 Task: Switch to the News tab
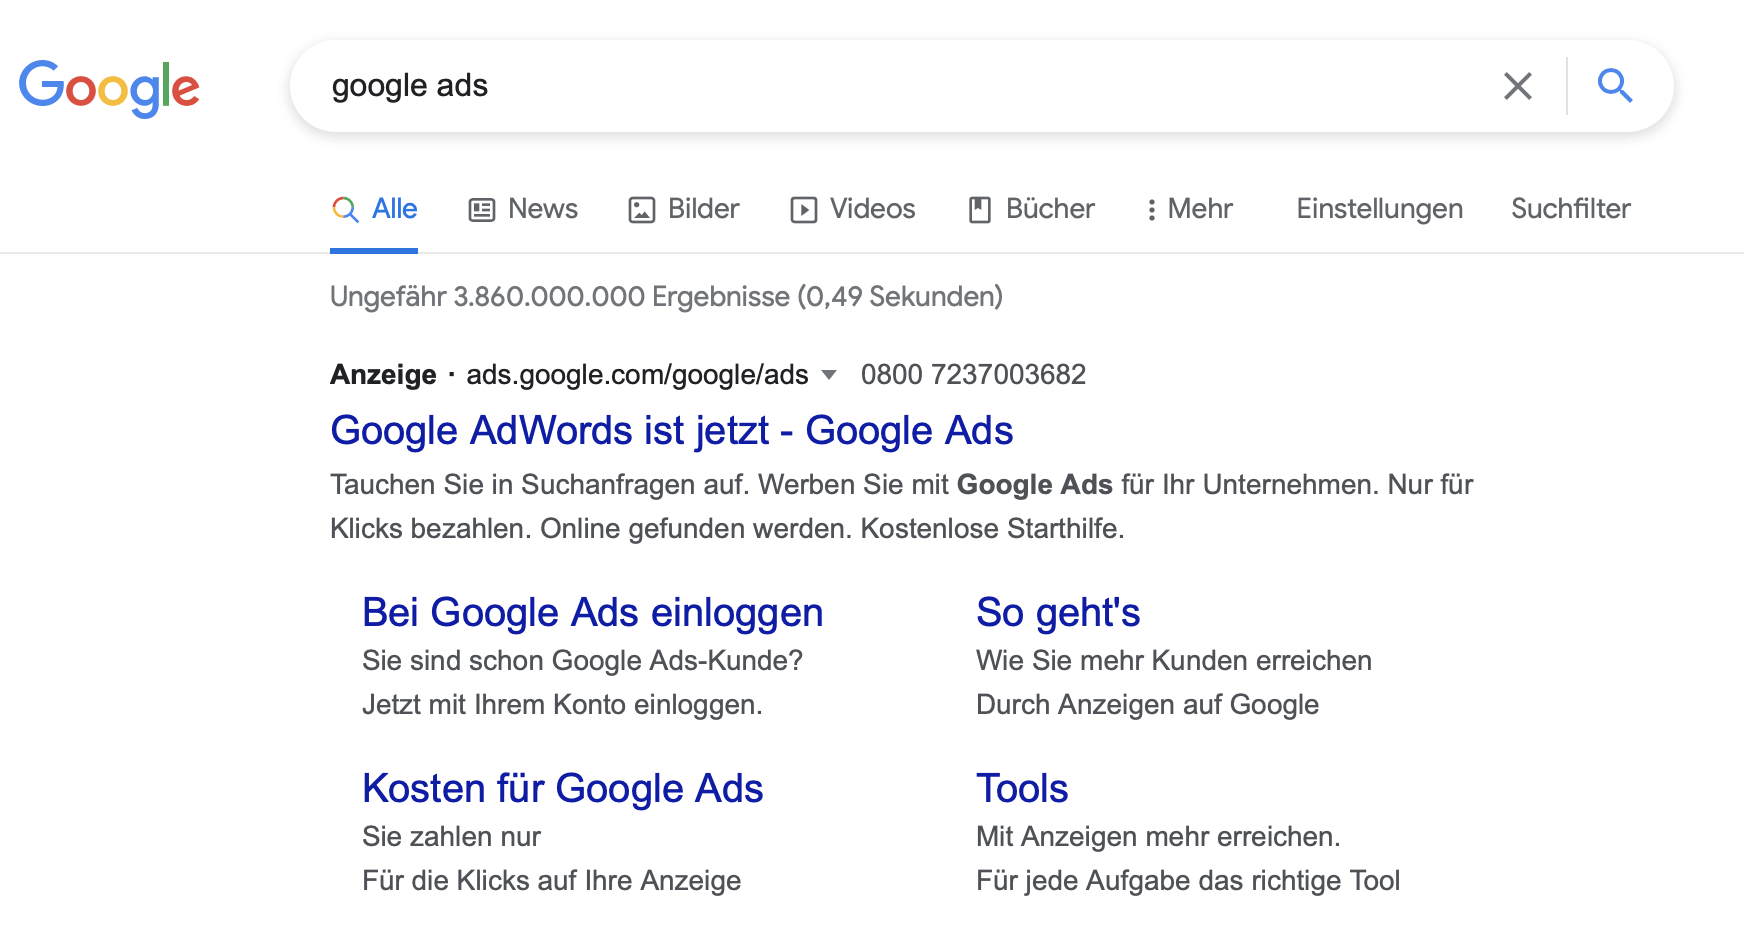point(523,208)
